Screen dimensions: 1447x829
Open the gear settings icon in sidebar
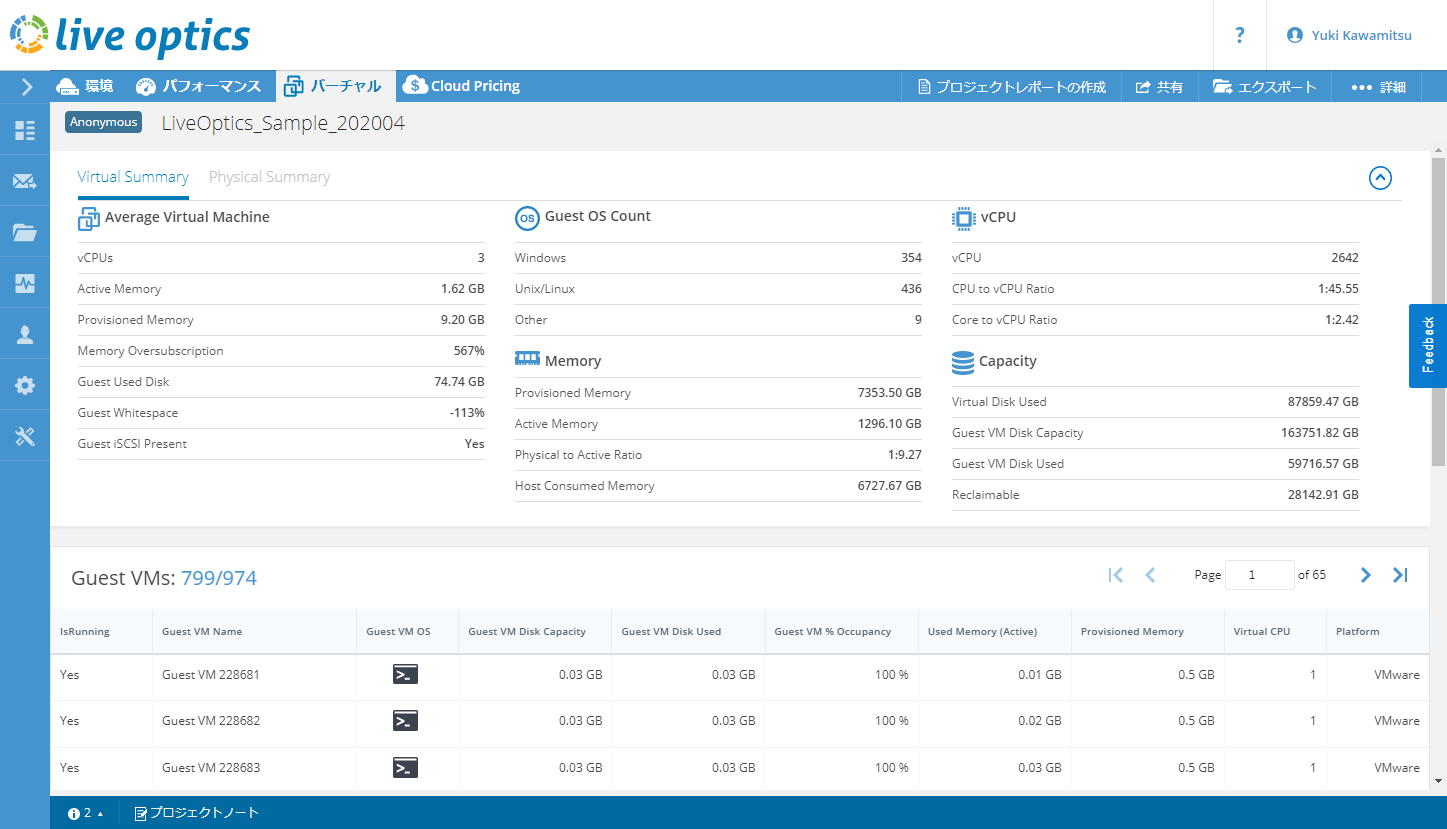click(25, 386)
